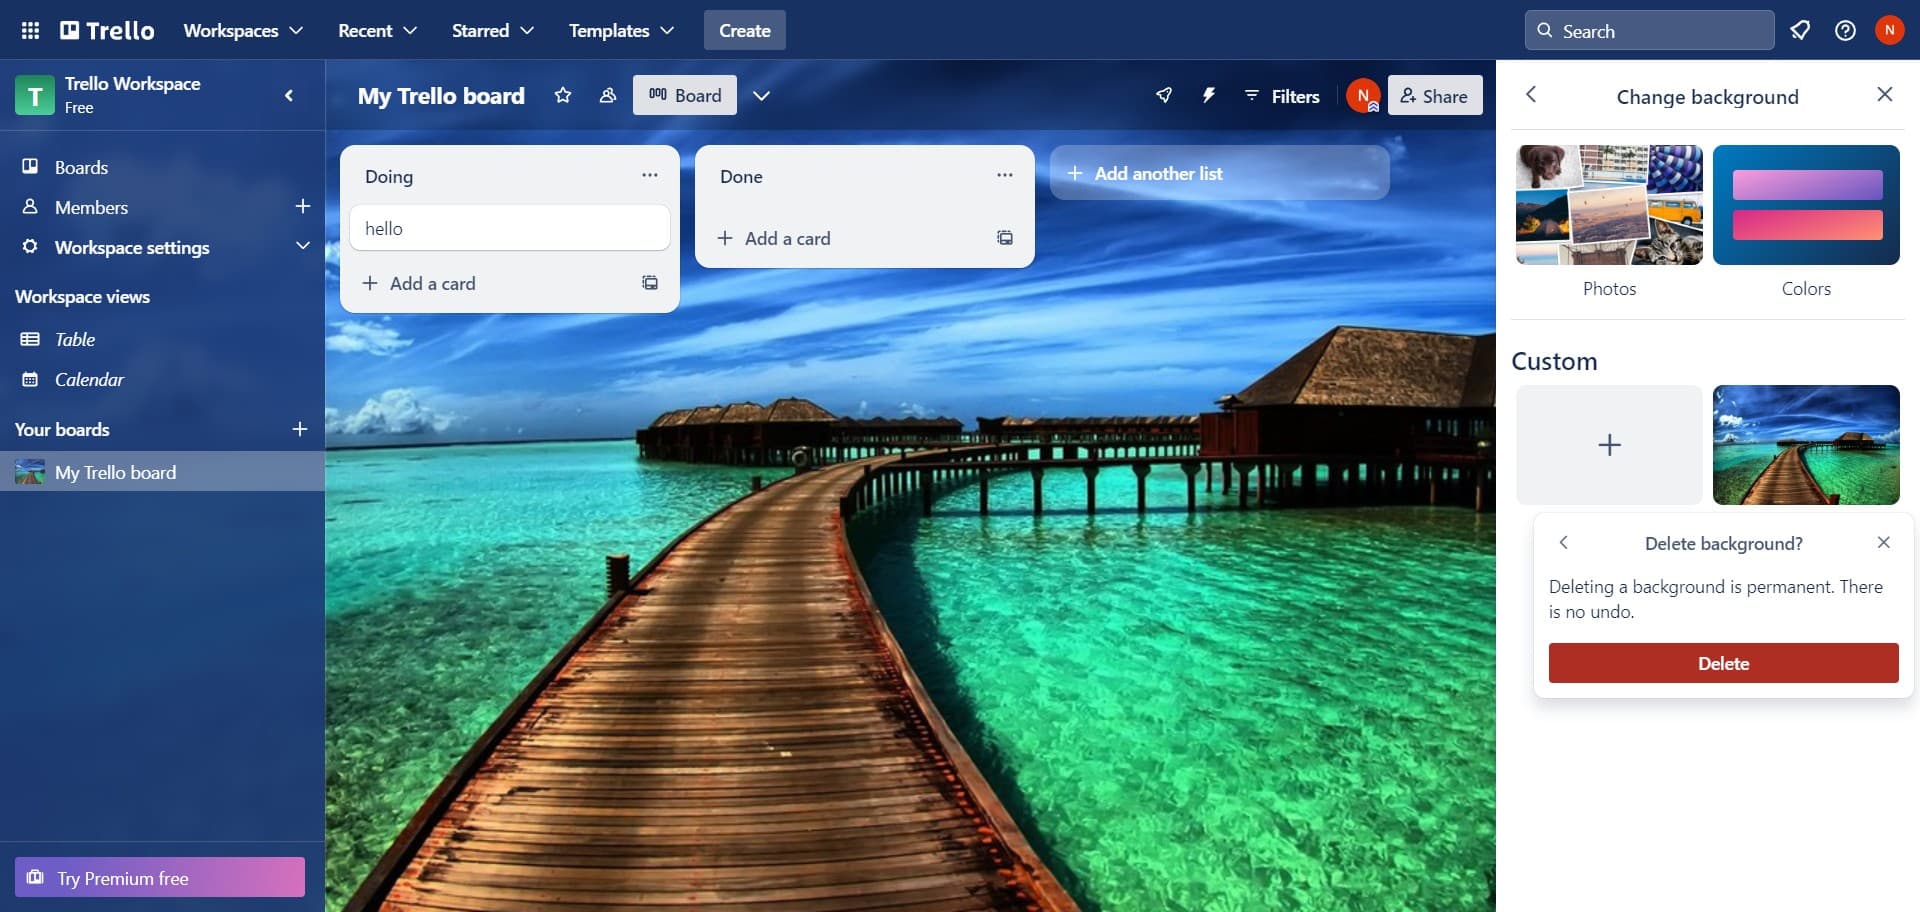Screen dimensions: 1920x912
Task: Open the Power-Ups lightning icon
Action: click(1210, 95)
